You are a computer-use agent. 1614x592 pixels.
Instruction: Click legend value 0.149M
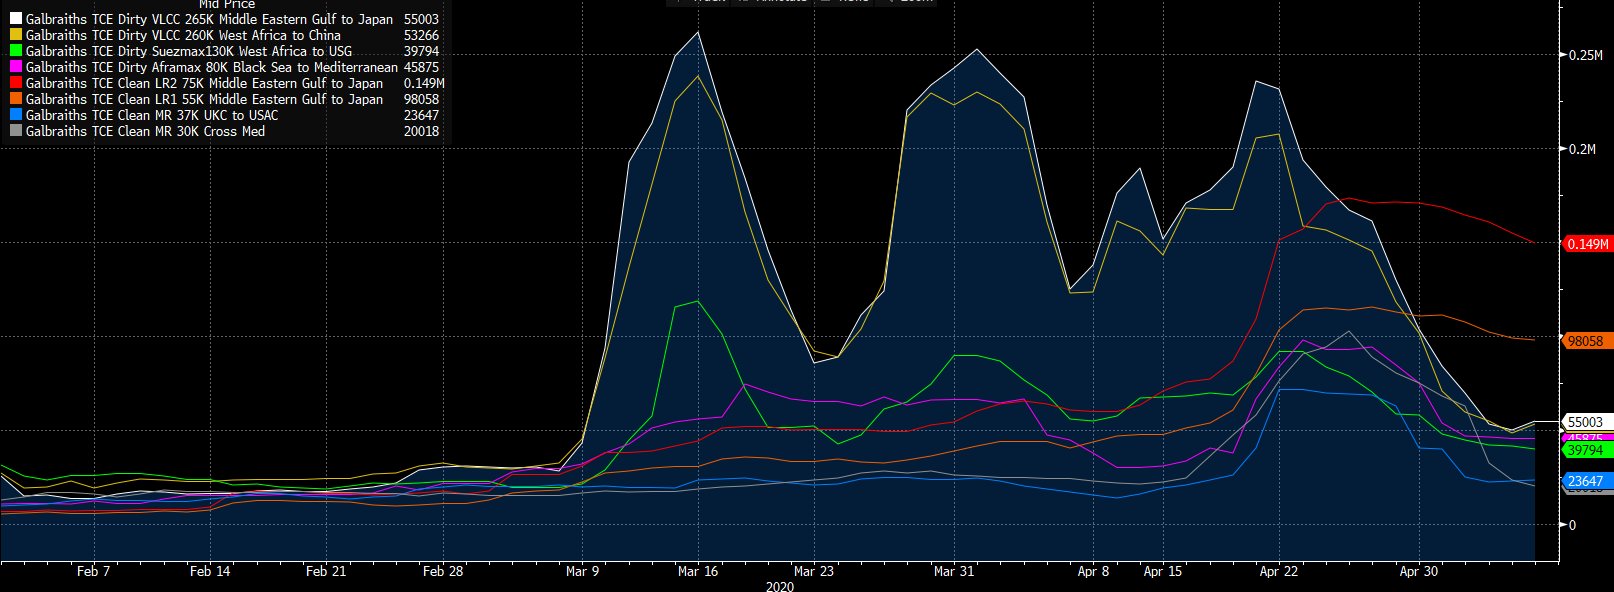tap(424, 83)
